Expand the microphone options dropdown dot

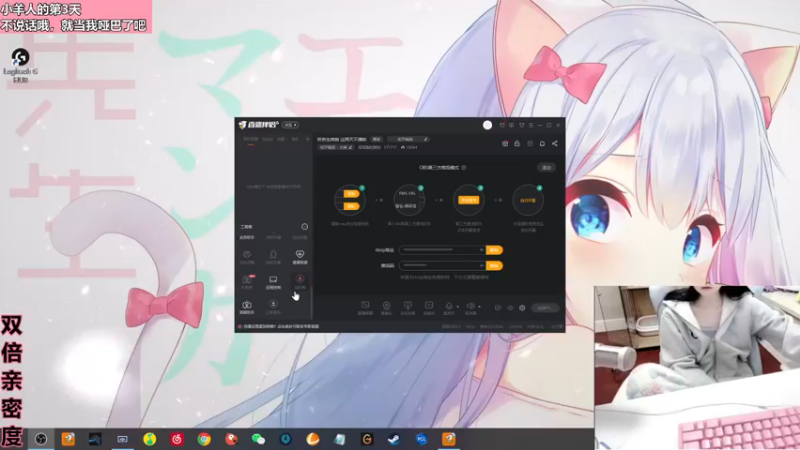tap(458, 307)
